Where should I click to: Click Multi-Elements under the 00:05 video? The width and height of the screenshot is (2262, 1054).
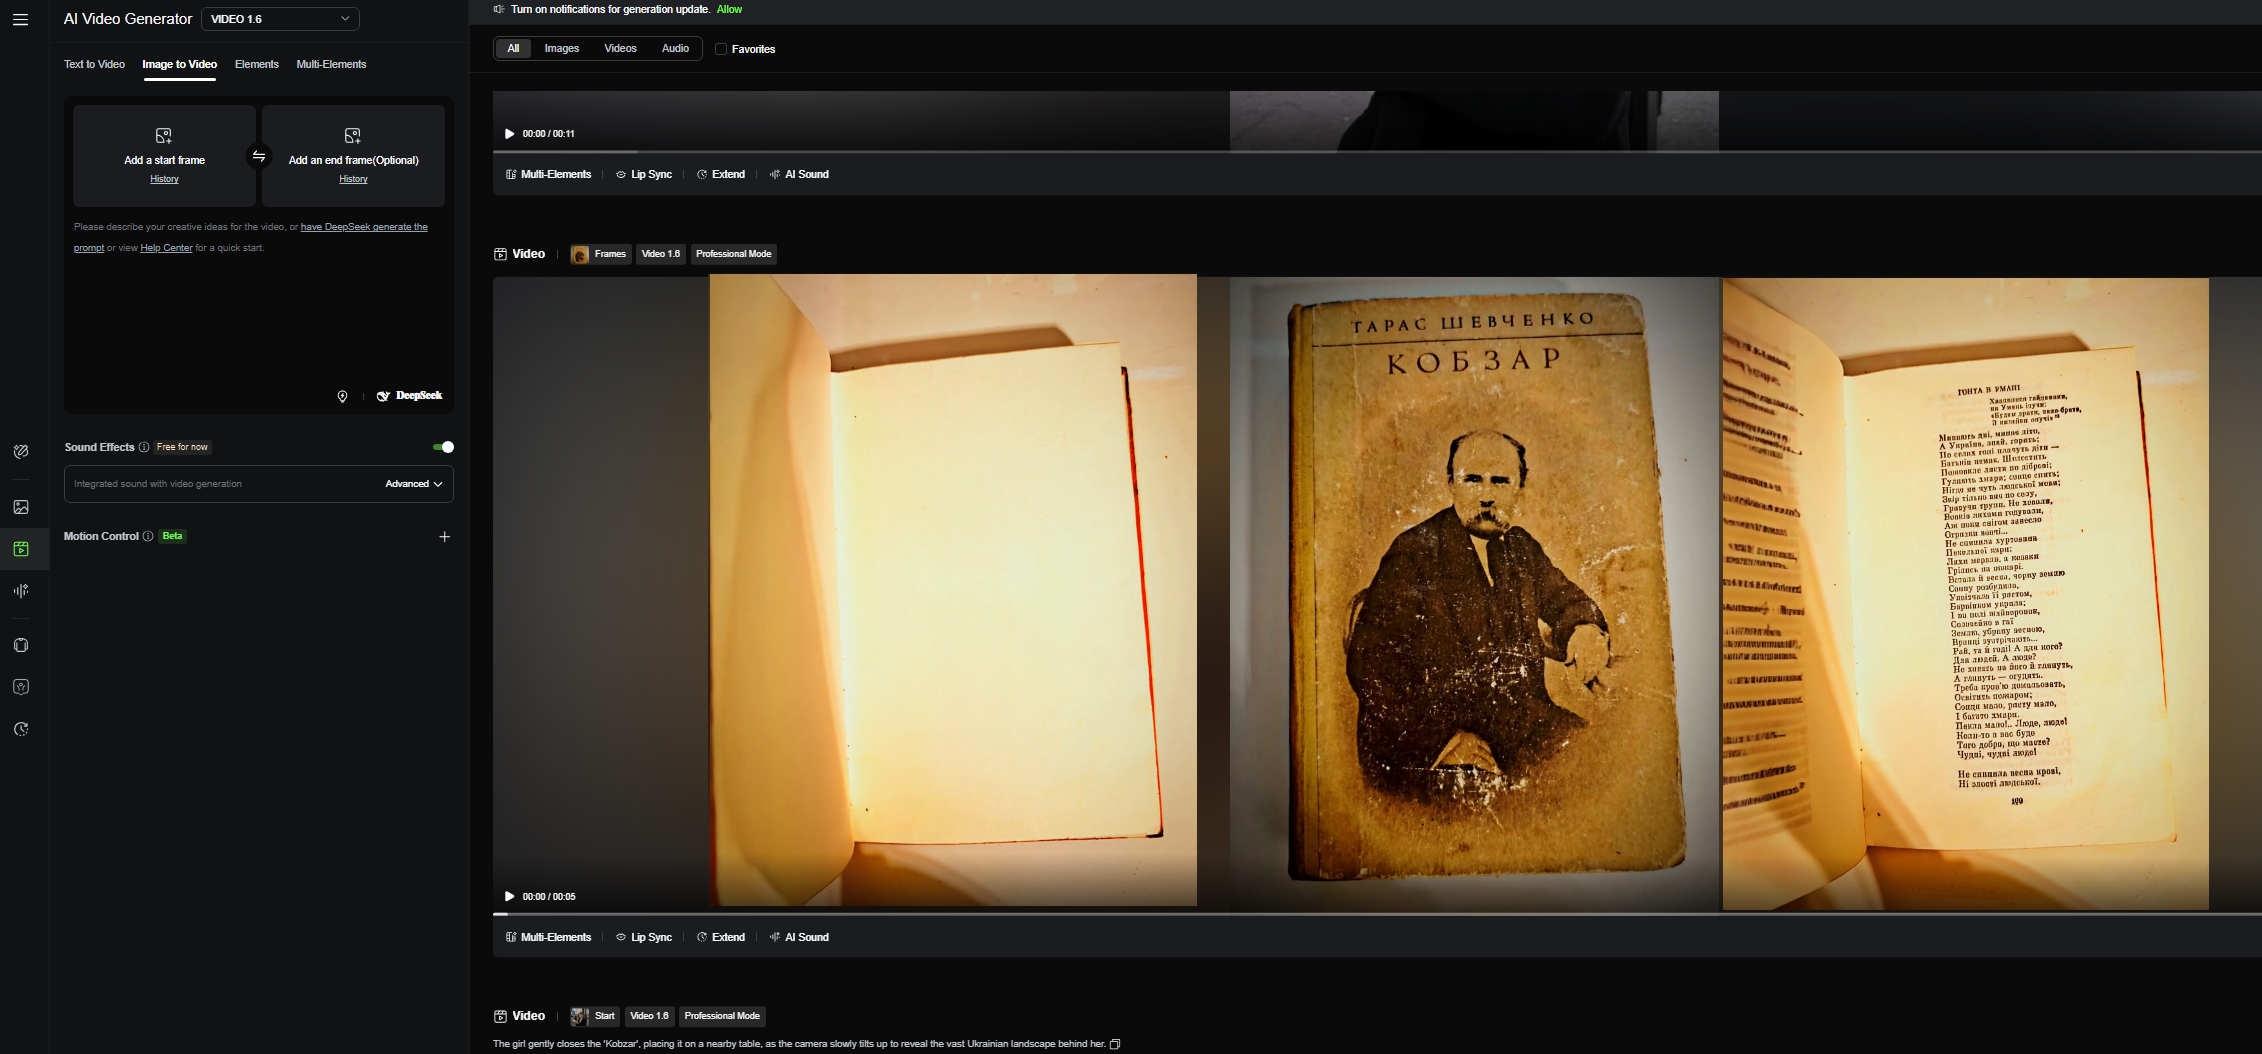549,937
